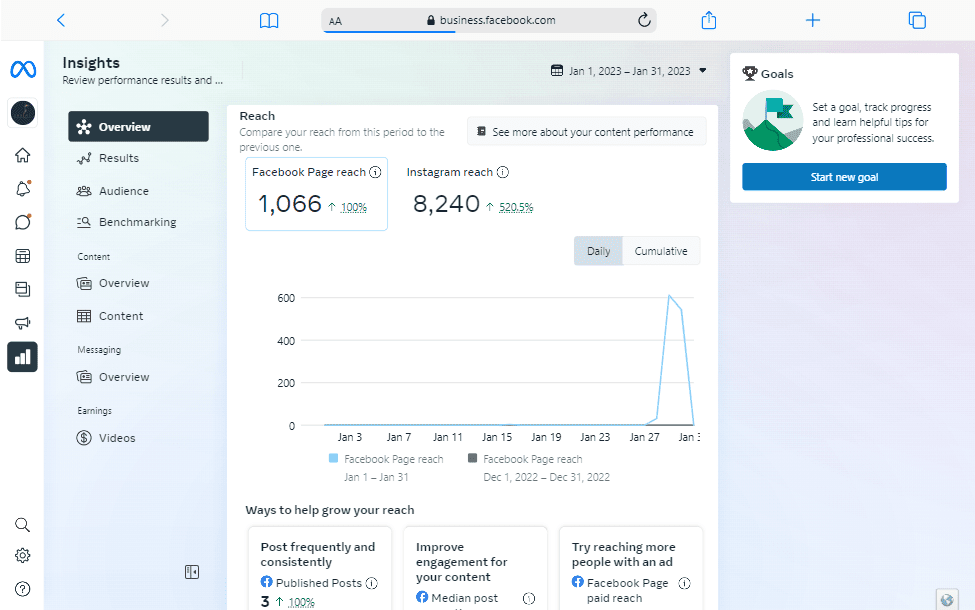Viewport: 975px width, 610px height.
Task: Open the inbox chat bubble icon
Action: tap(22, 222)
